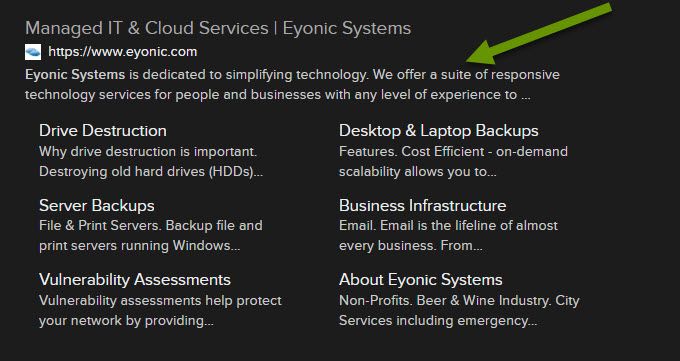Screen dimensions: 680x361
Task: Visit the About Eyonic Systems sitelink
Action: [421, 280]
